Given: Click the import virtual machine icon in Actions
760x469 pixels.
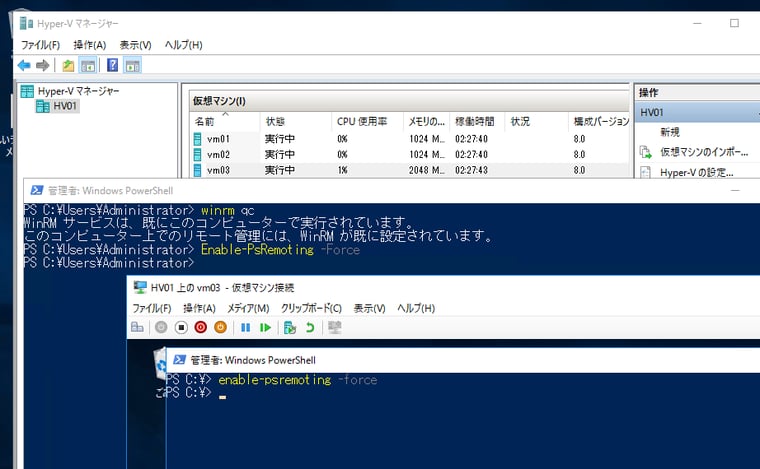Looking at the screenshot, I should 646,152.
